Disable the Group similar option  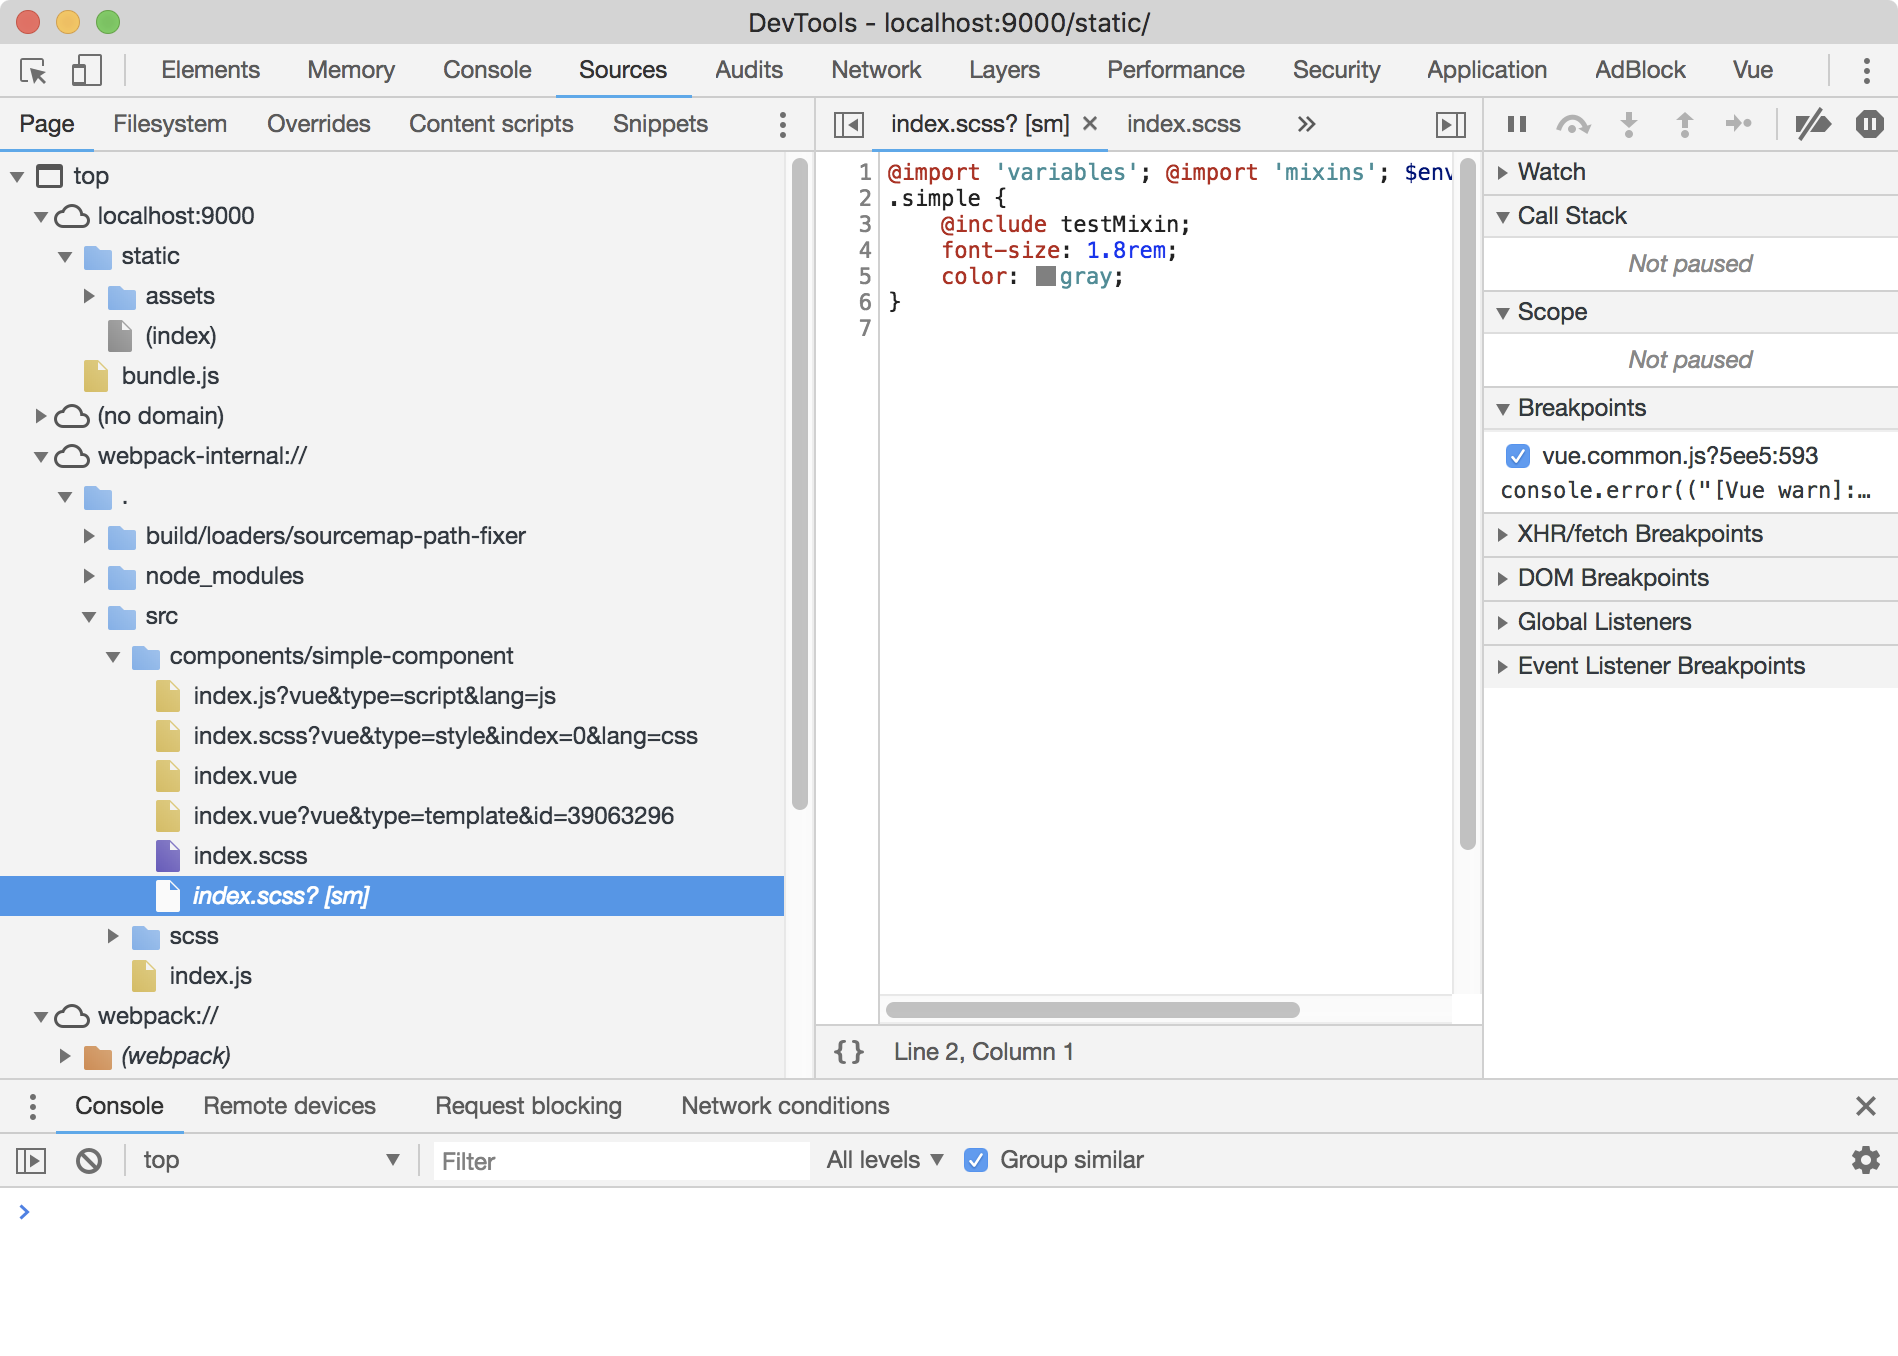[975, 1160]
